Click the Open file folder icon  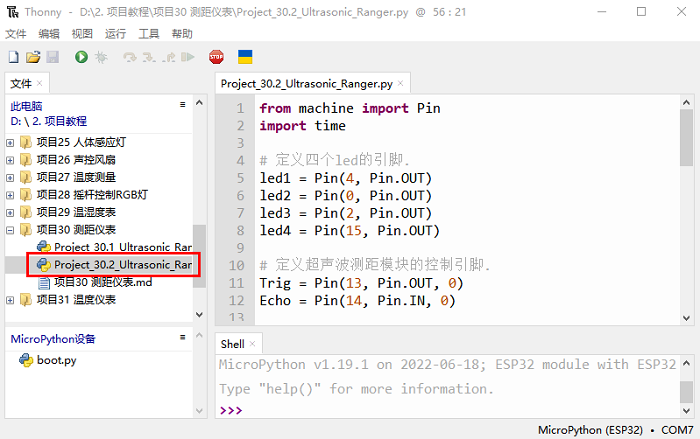(33, 58)
